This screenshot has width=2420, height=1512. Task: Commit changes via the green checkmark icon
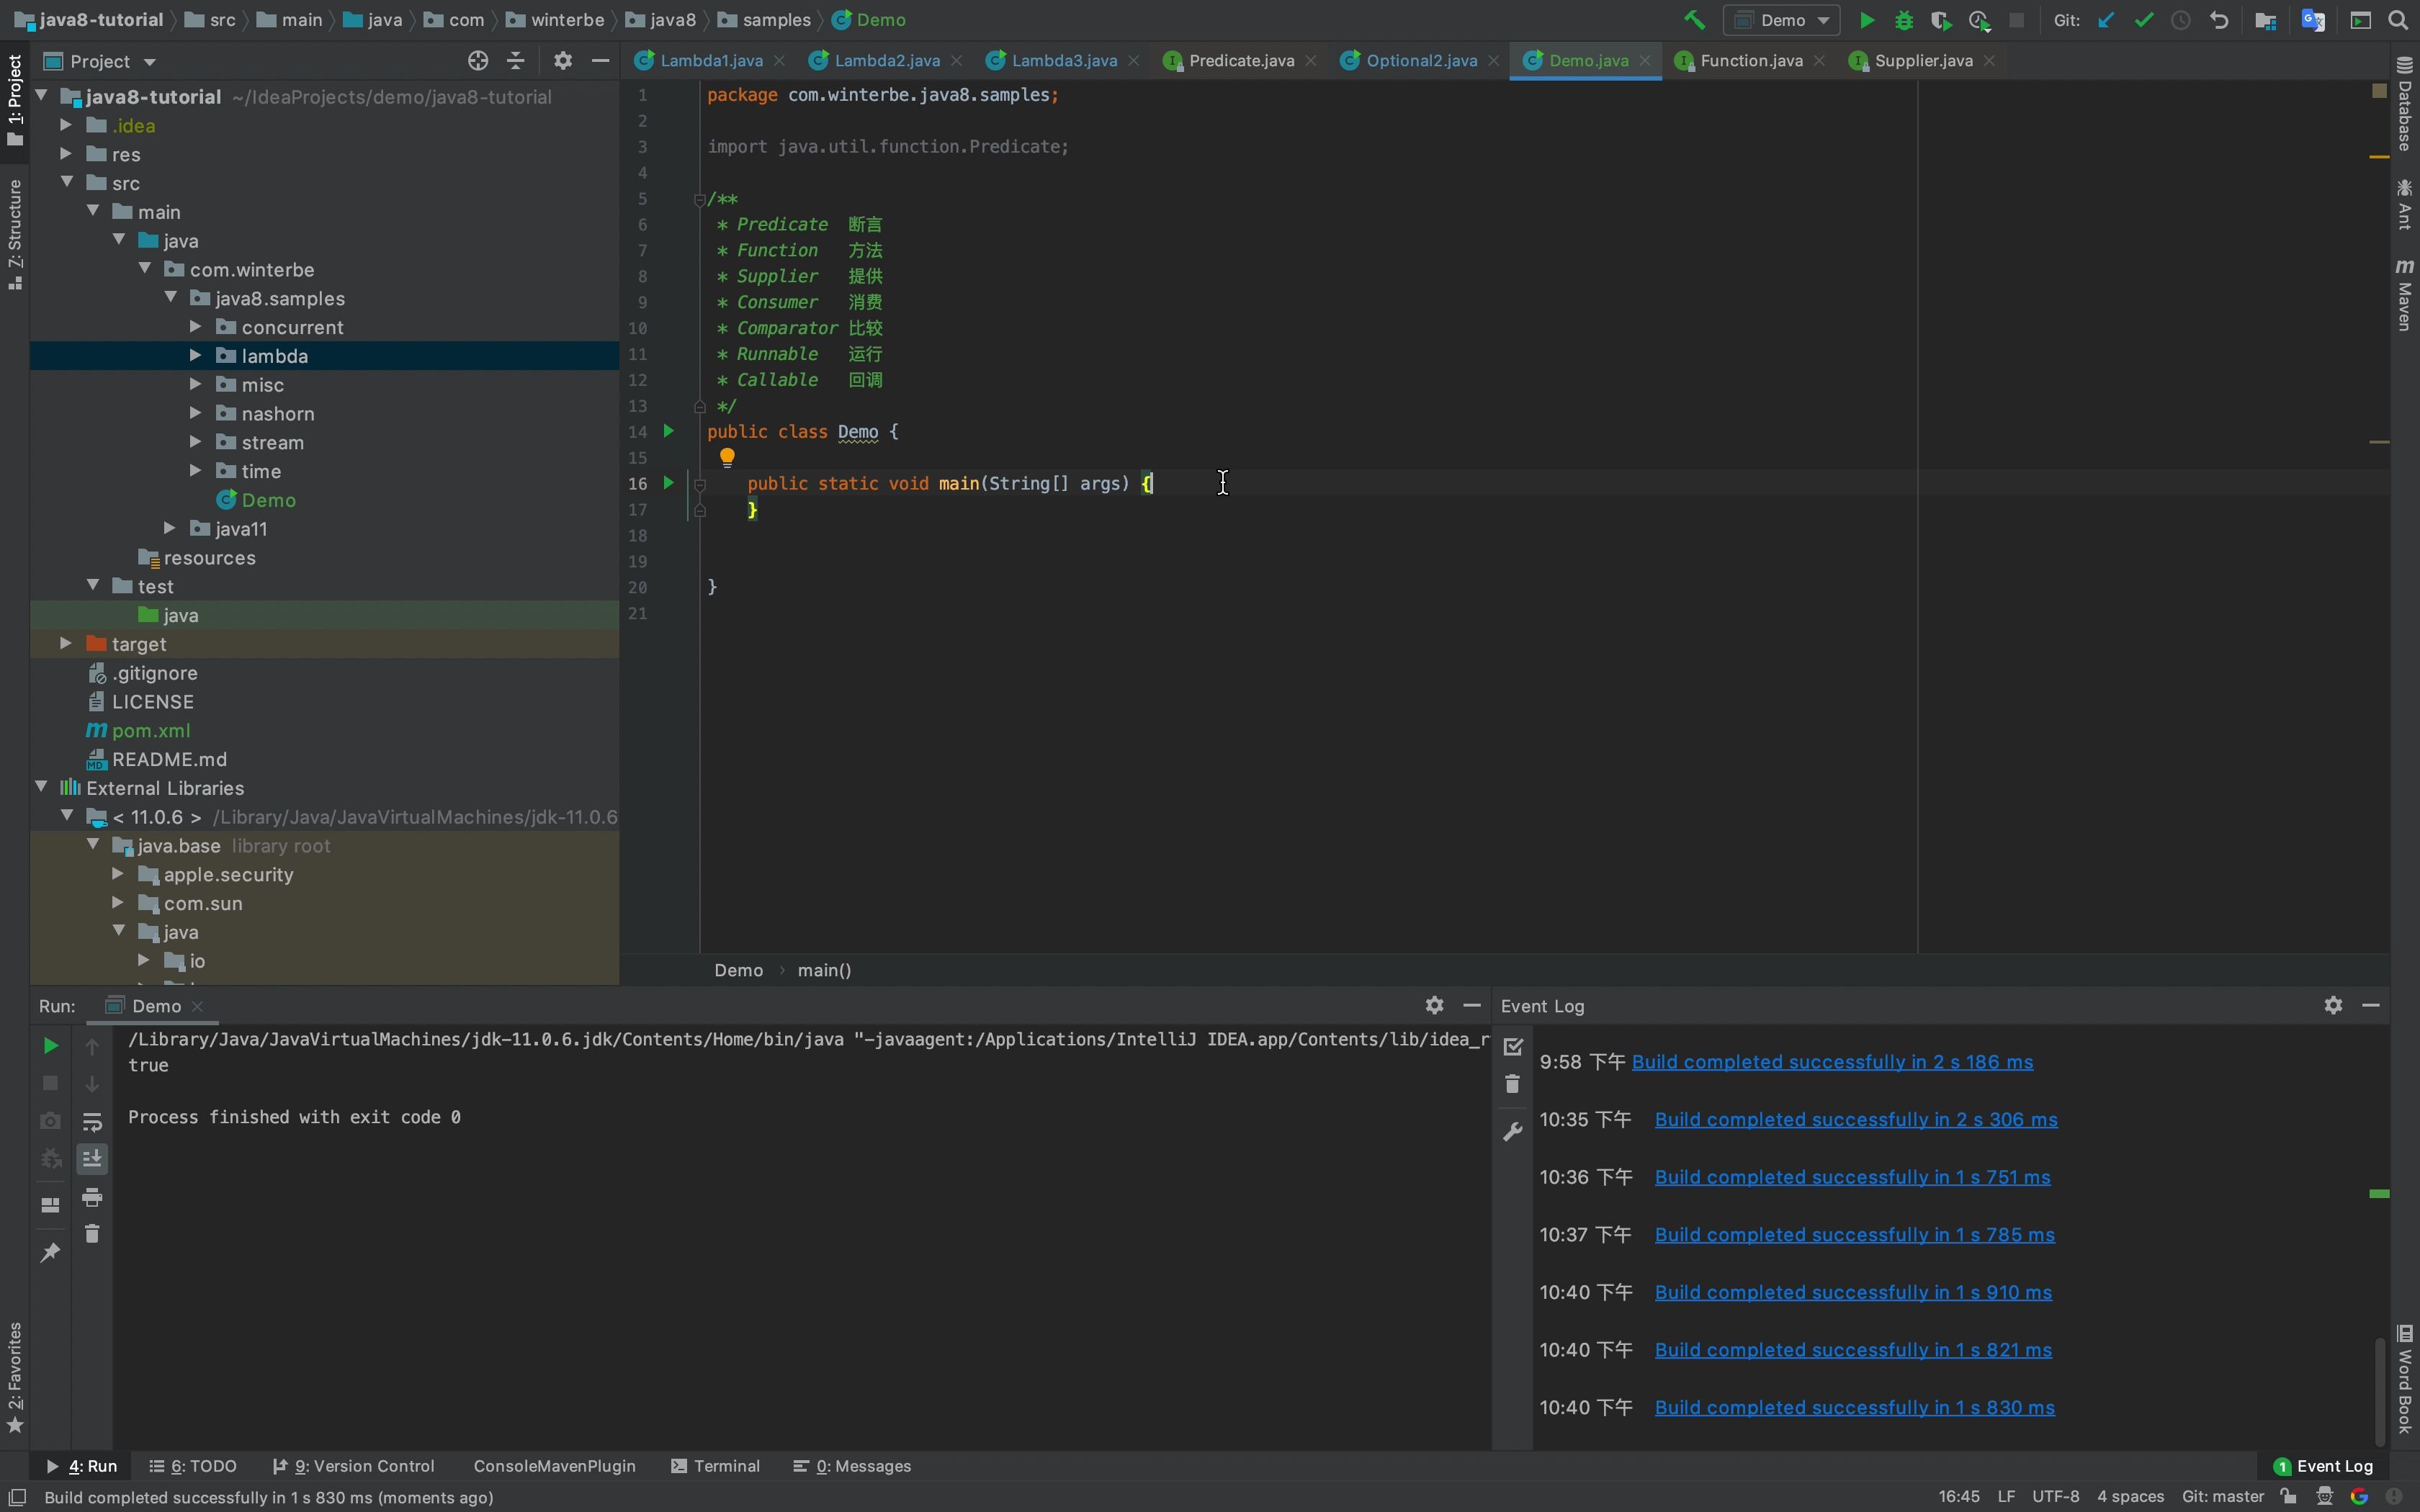[x=2144, y=20]
